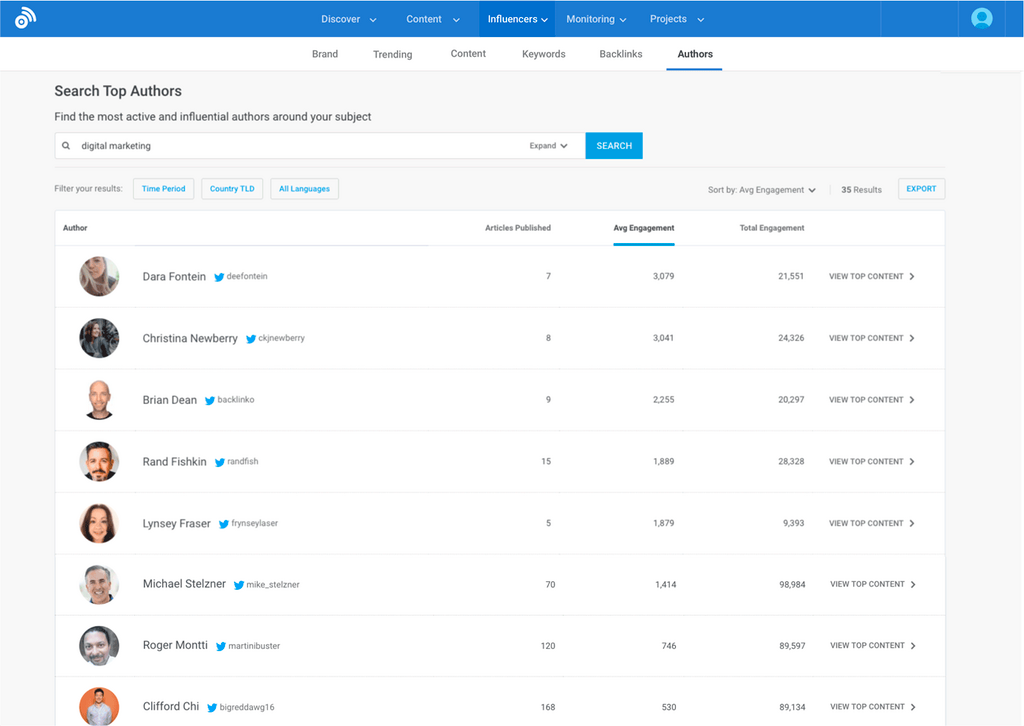Click the Twitter handle martinibuster
This screenshot has width=1024, height=726.
[254, 646]
